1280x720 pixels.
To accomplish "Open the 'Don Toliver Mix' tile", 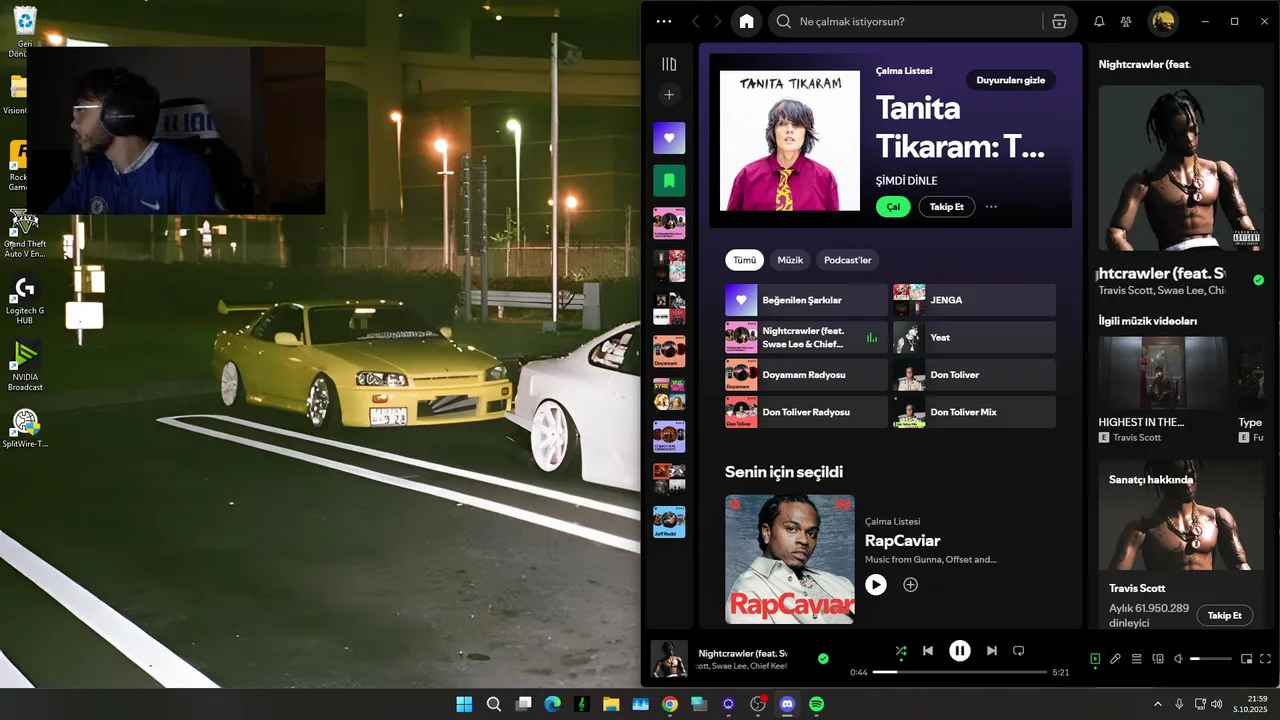I will pyautogui.click(x=974, y=412).
